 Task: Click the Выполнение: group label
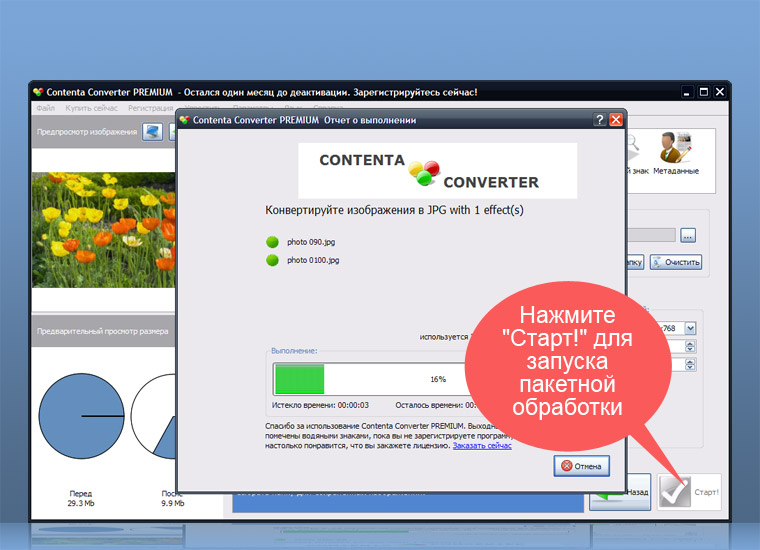pyautogui.click(x=294, y=351)
